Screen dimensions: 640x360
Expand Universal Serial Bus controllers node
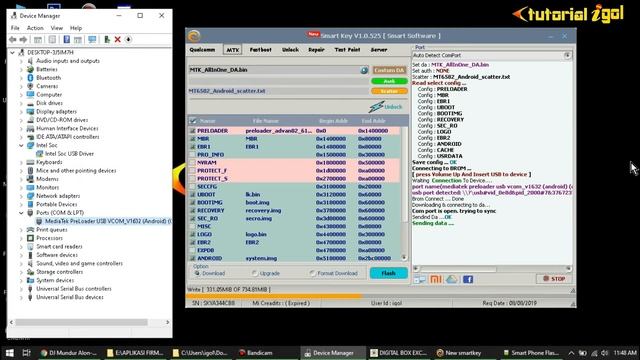tap(21, 289)
